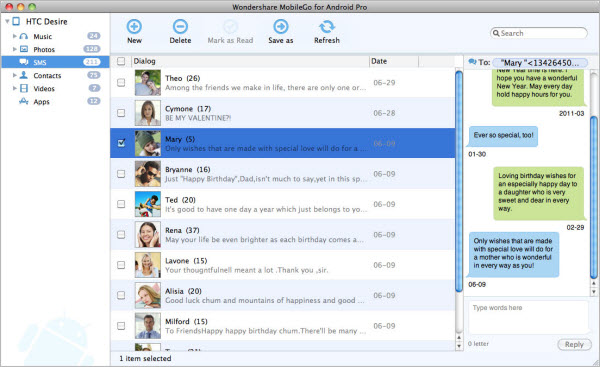Click the Save as icon
600x367 pixels.
click(x=280, y=26)
